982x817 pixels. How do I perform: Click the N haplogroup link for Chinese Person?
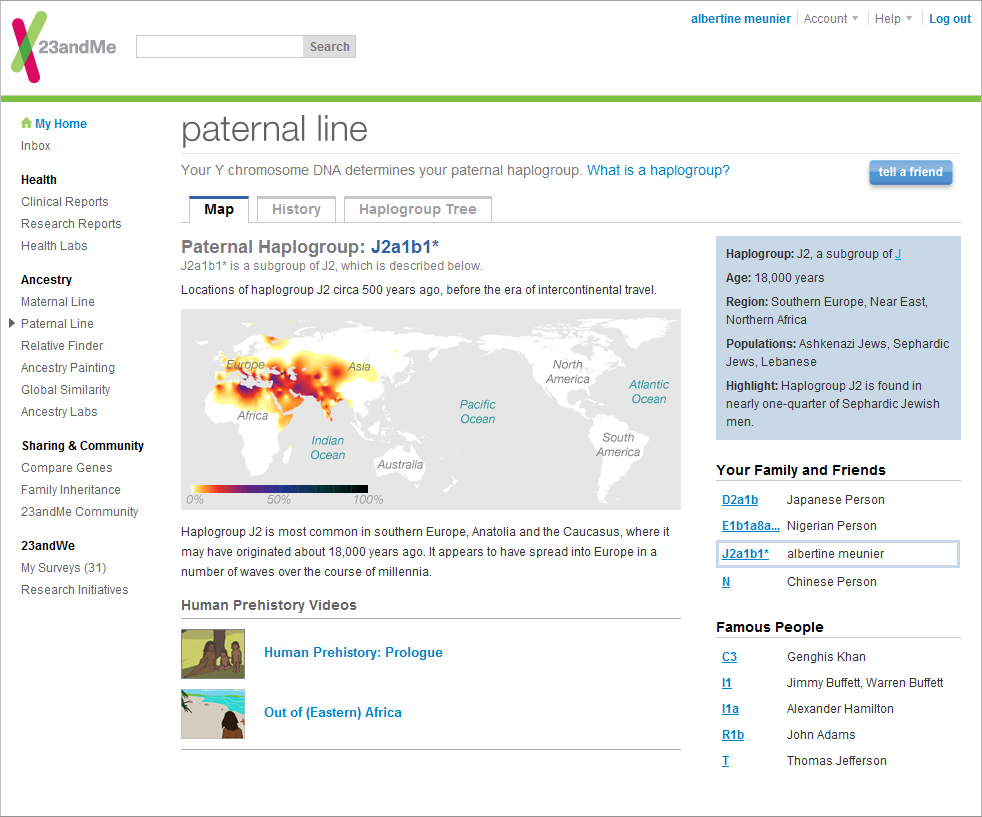tap(726, 582)
